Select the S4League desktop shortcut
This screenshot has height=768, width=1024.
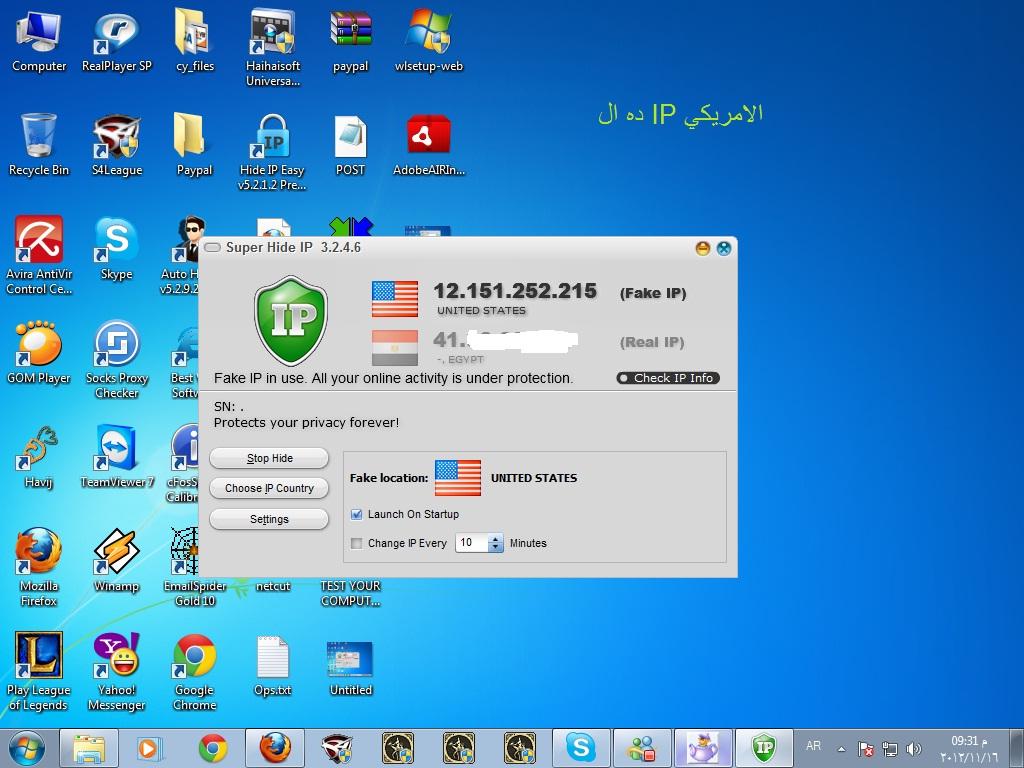[116, 145]
